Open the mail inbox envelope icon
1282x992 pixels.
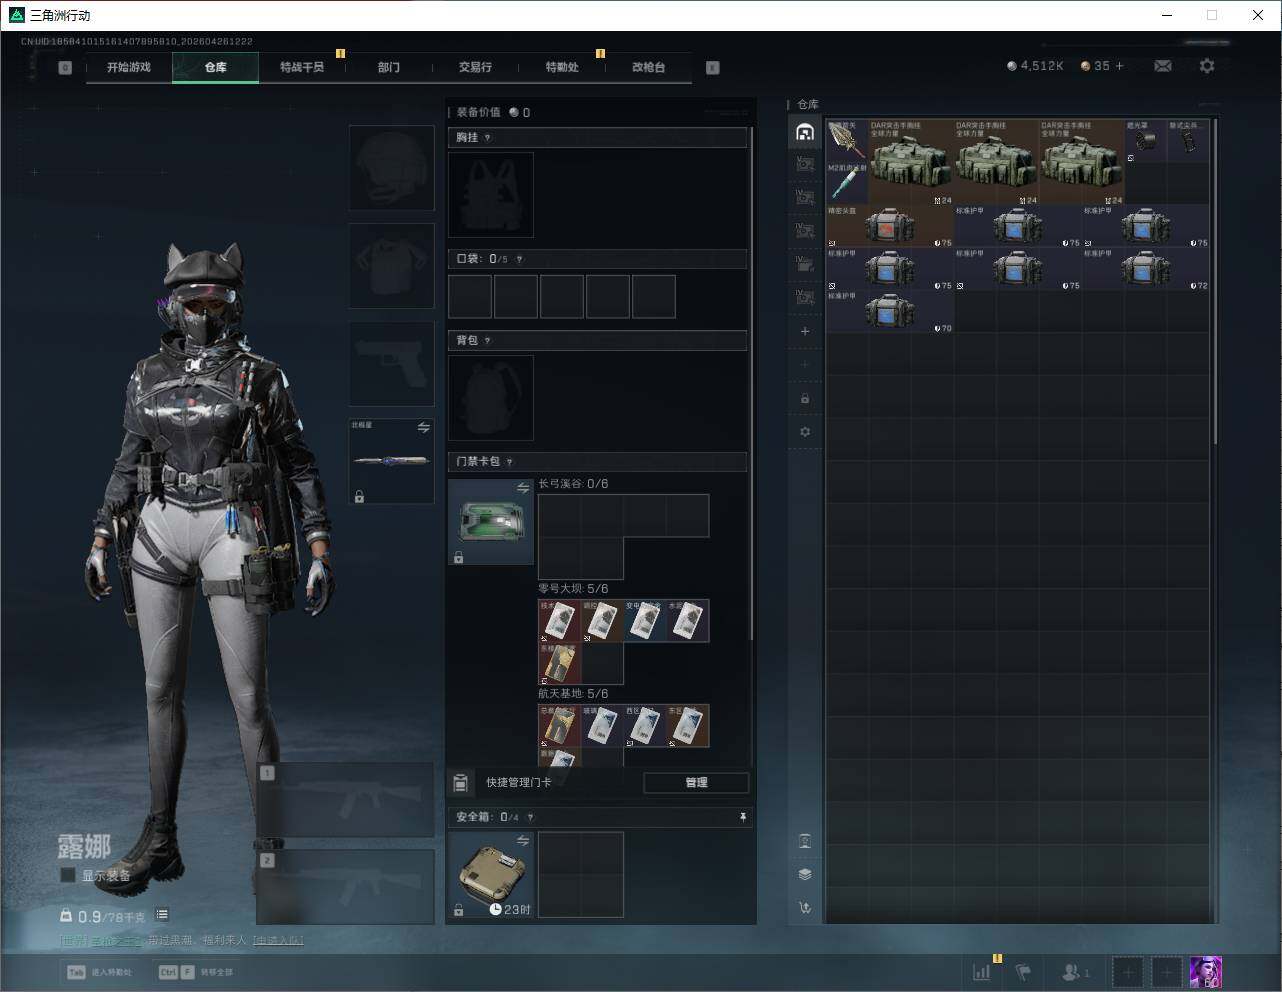[1163, 66]
